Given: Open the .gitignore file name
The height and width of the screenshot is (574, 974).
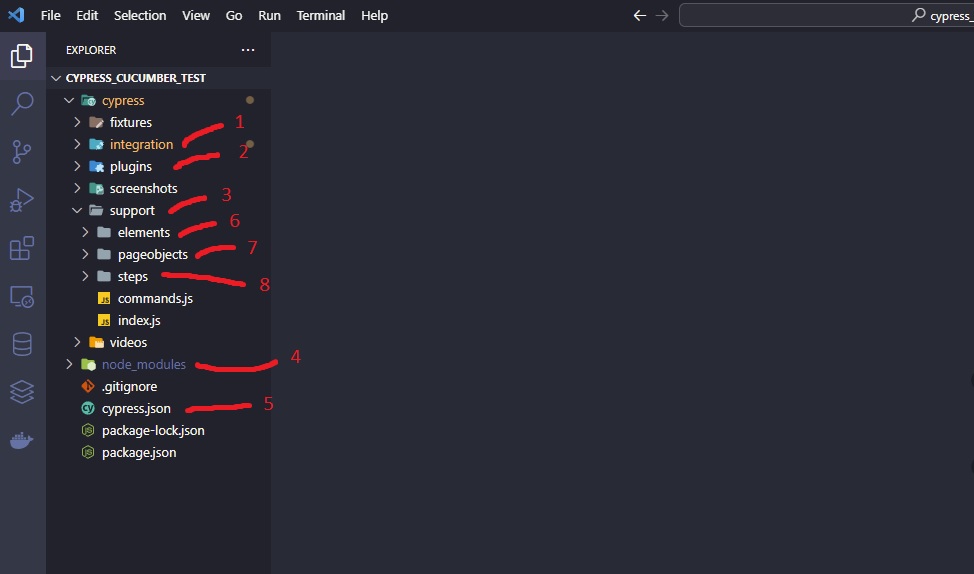Looking at the screenshot, I should click(129, 386).
